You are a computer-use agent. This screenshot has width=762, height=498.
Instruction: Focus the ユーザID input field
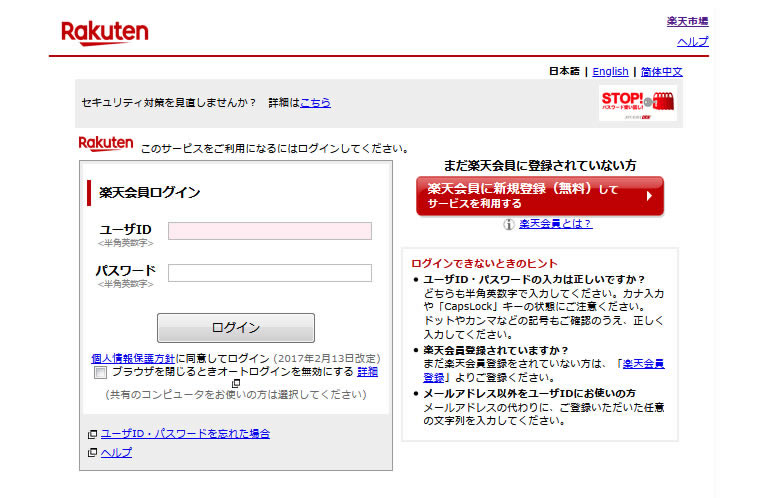(x=270, y=231)
